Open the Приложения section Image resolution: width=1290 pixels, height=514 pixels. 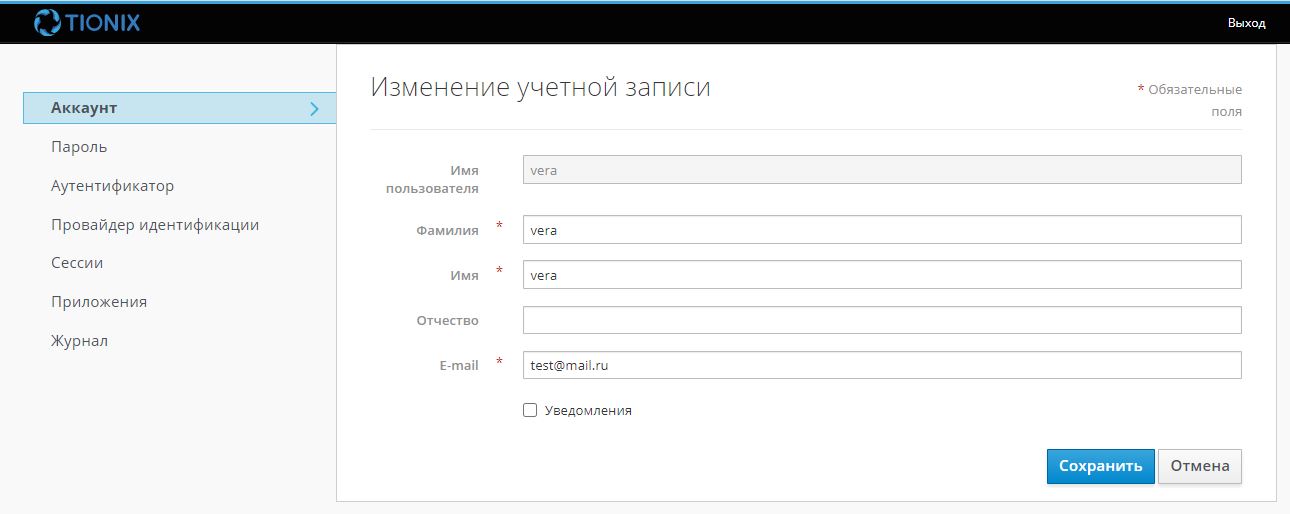(99, 302)
